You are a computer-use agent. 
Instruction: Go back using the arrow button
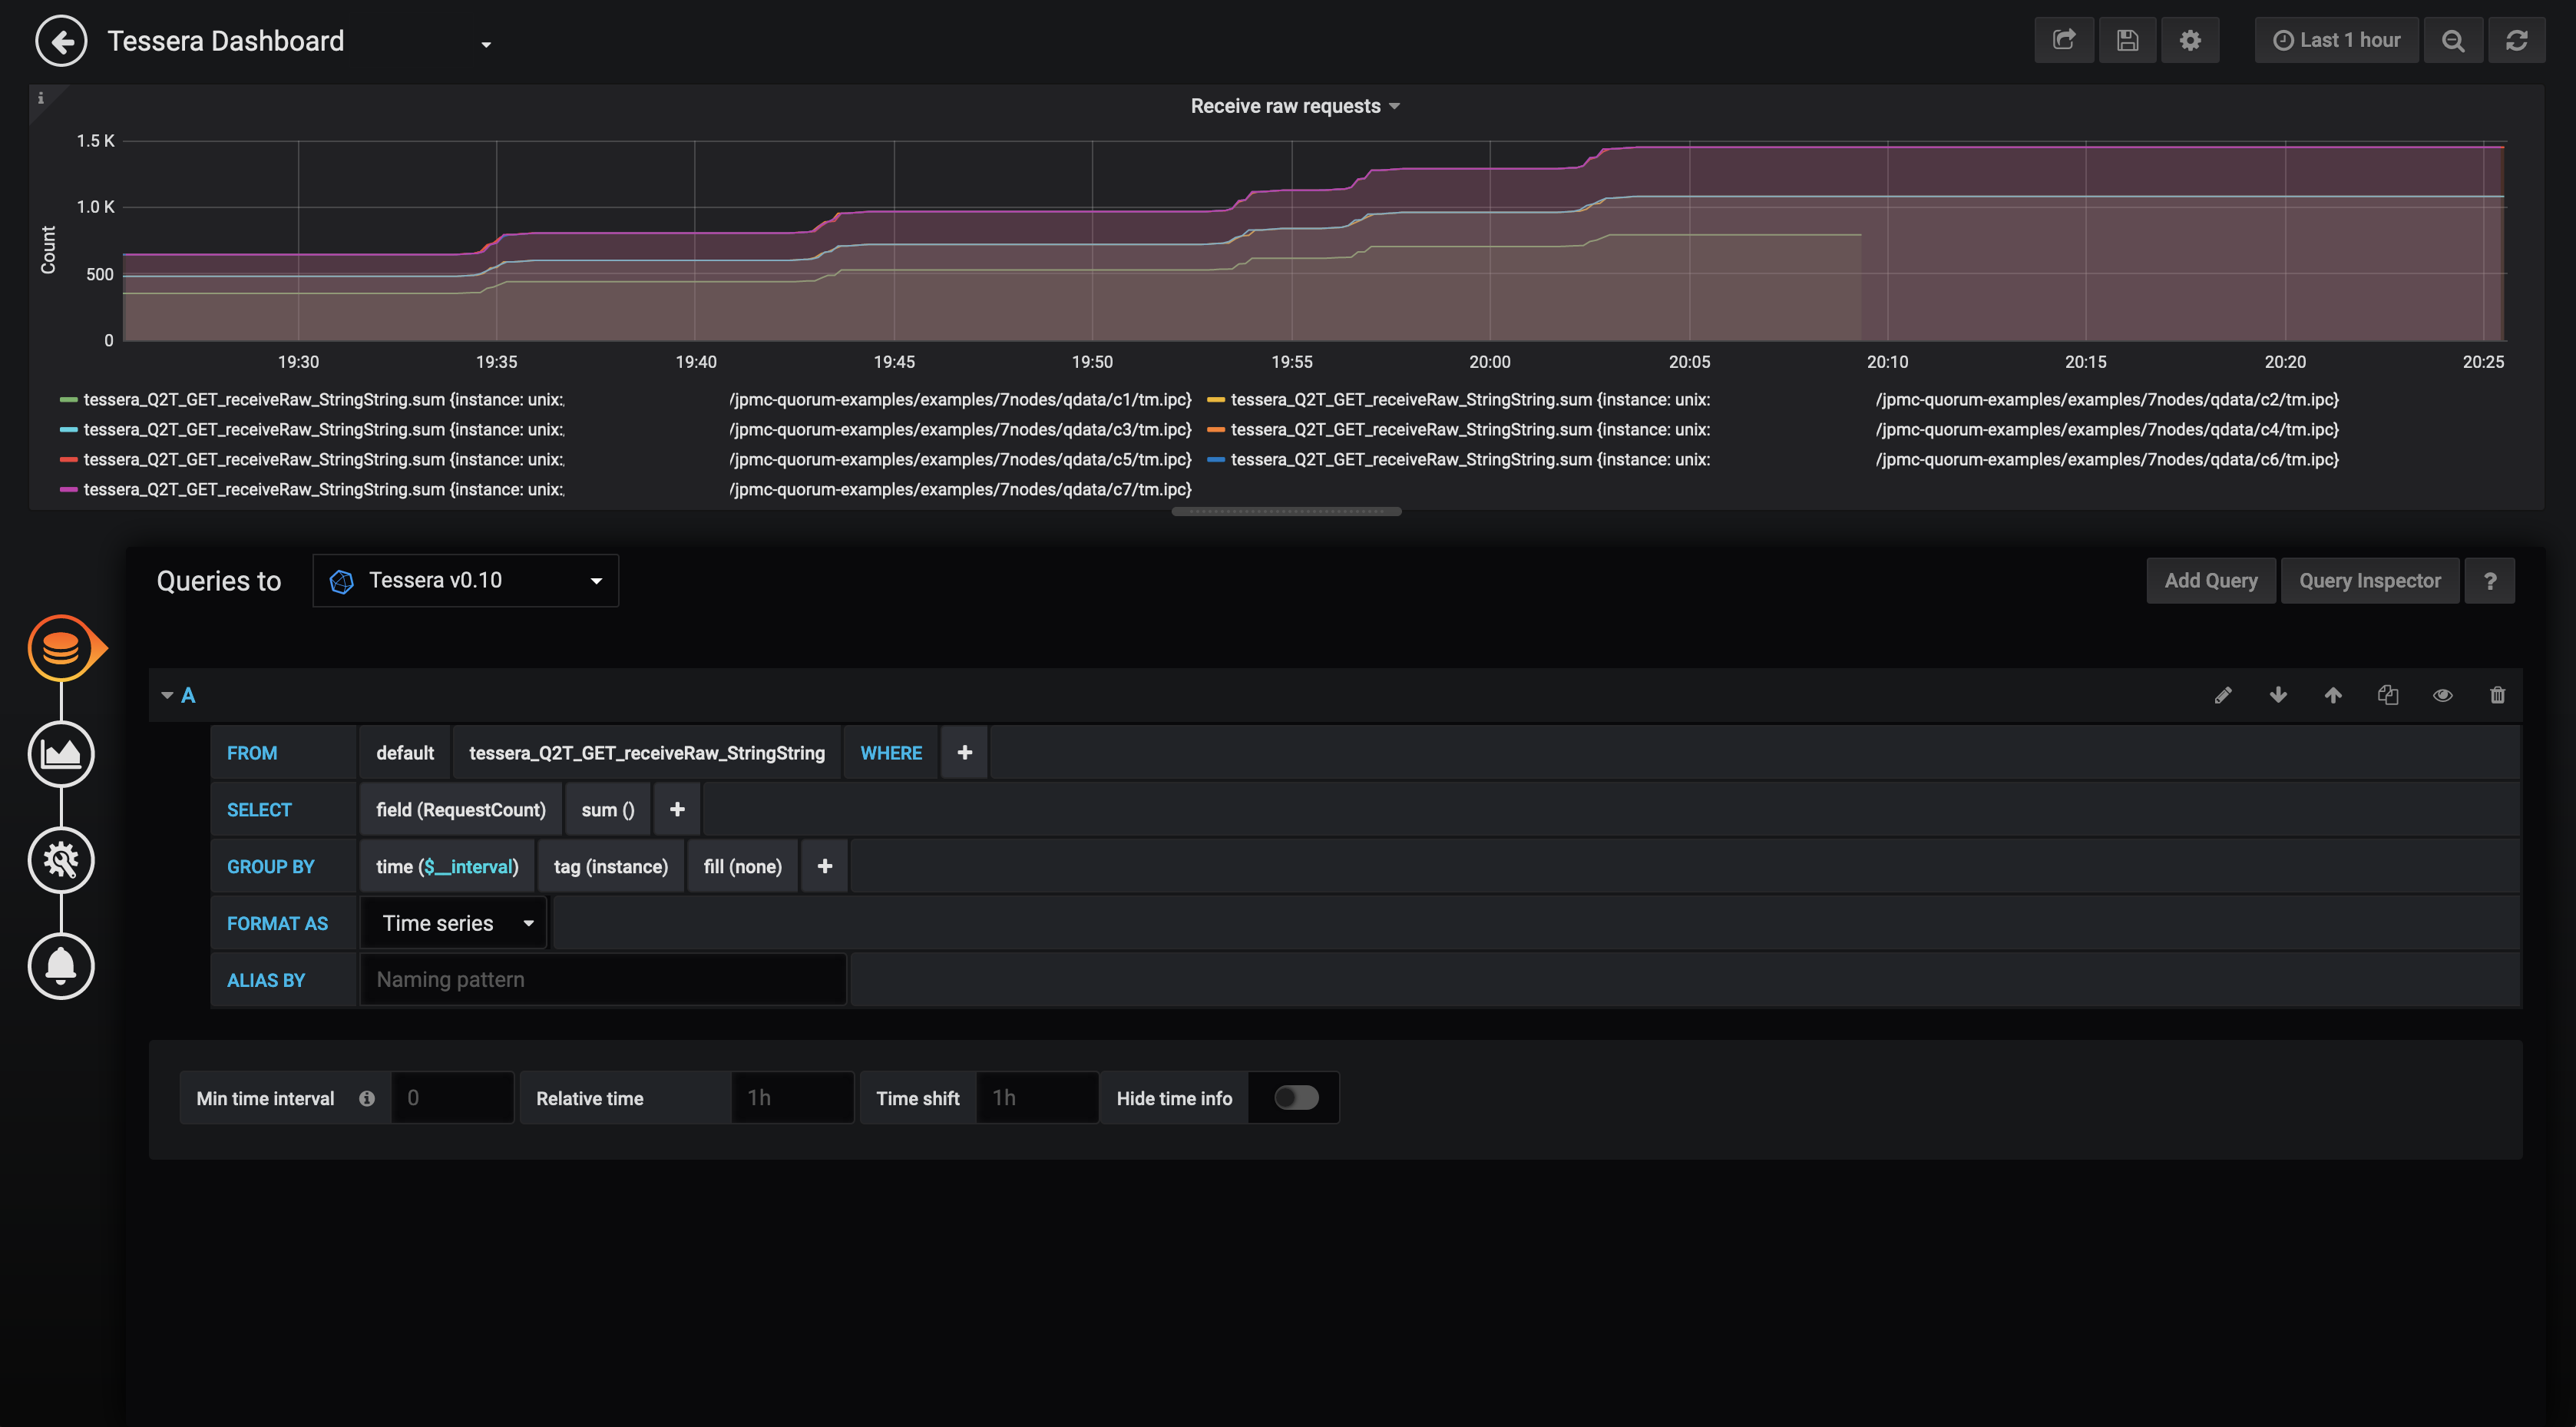coord(61,41)
